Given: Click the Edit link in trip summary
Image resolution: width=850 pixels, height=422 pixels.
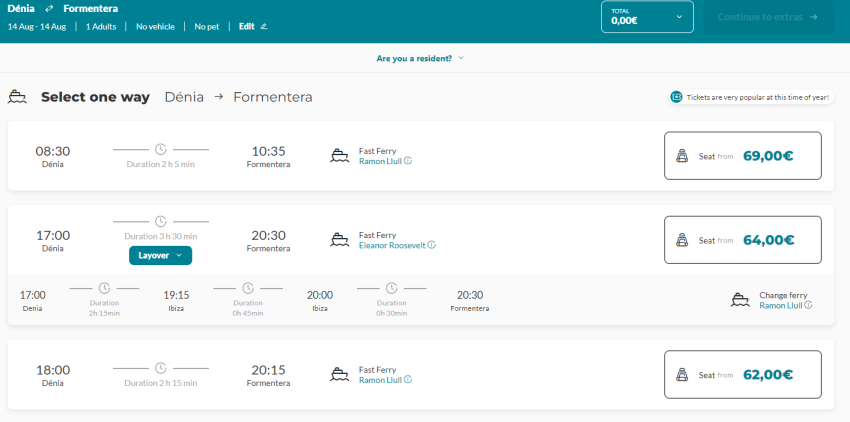Looking at the screenshot, I should pyautogui.click(x=246, y=26).
